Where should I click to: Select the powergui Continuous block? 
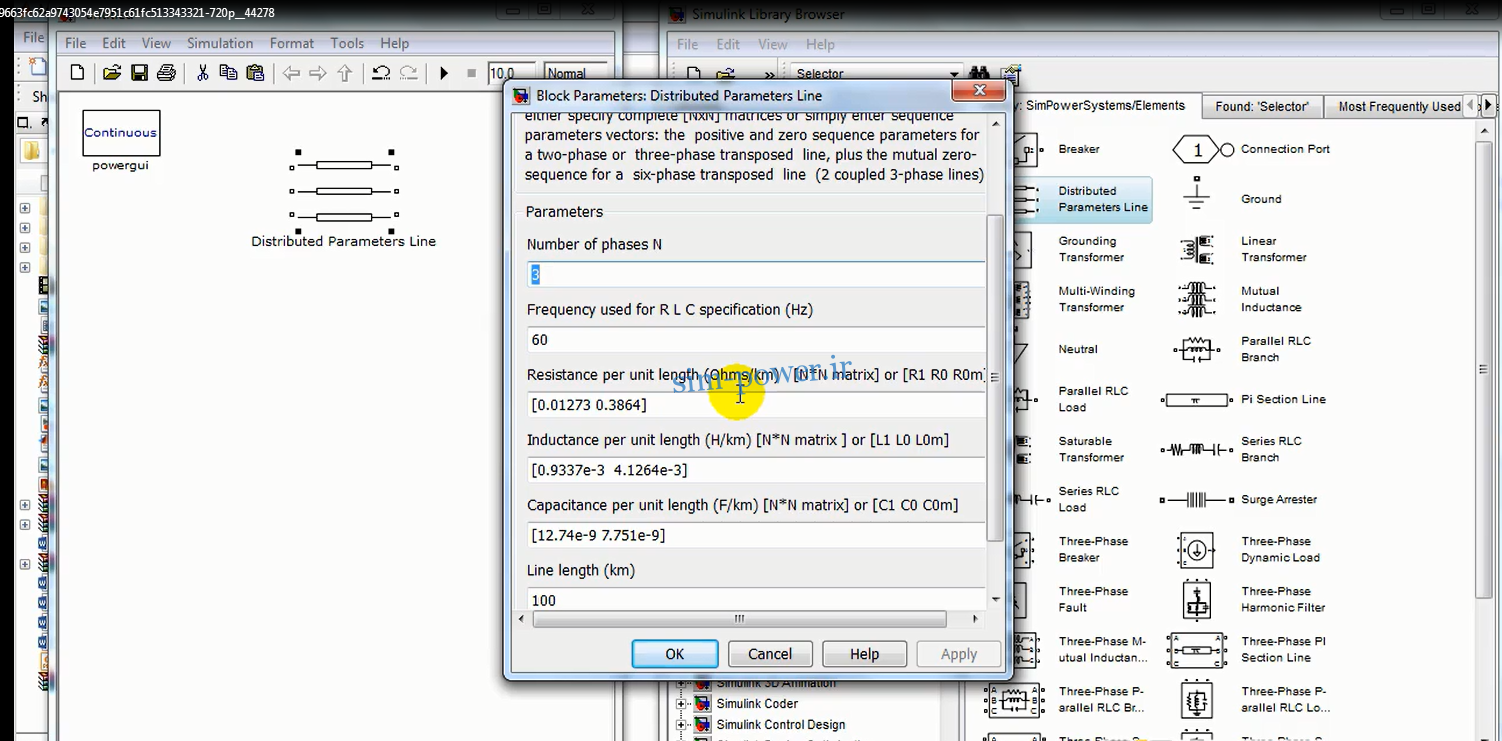pyautogui.click(x=121, y=133)
